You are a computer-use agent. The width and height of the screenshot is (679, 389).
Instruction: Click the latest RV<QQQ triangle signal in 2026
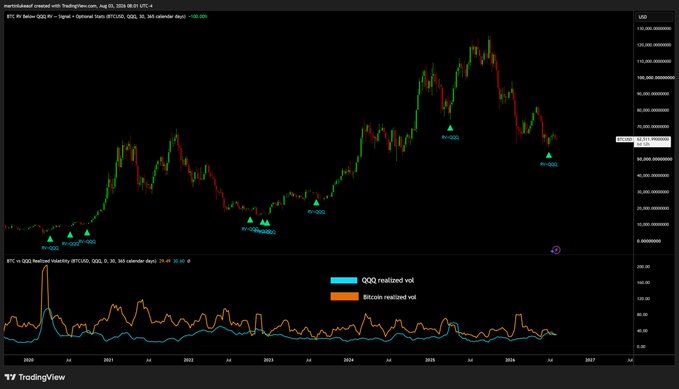coord(549,155)
